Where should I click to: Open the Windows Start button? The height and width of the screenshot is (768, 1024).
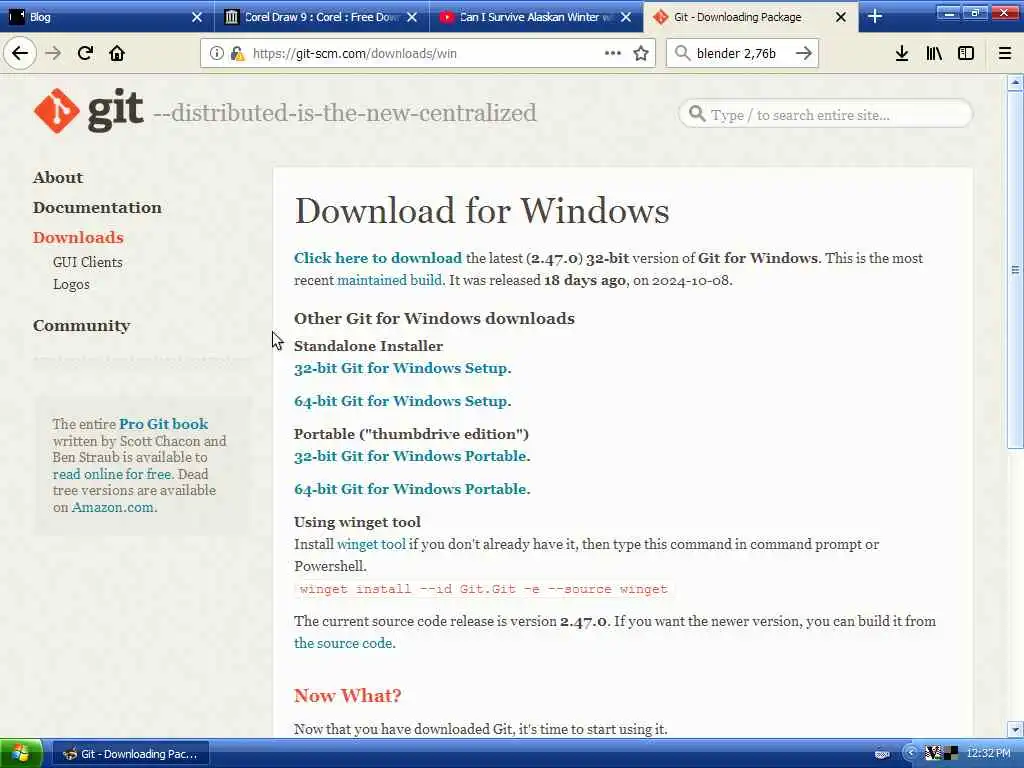[x=21, y=754]
